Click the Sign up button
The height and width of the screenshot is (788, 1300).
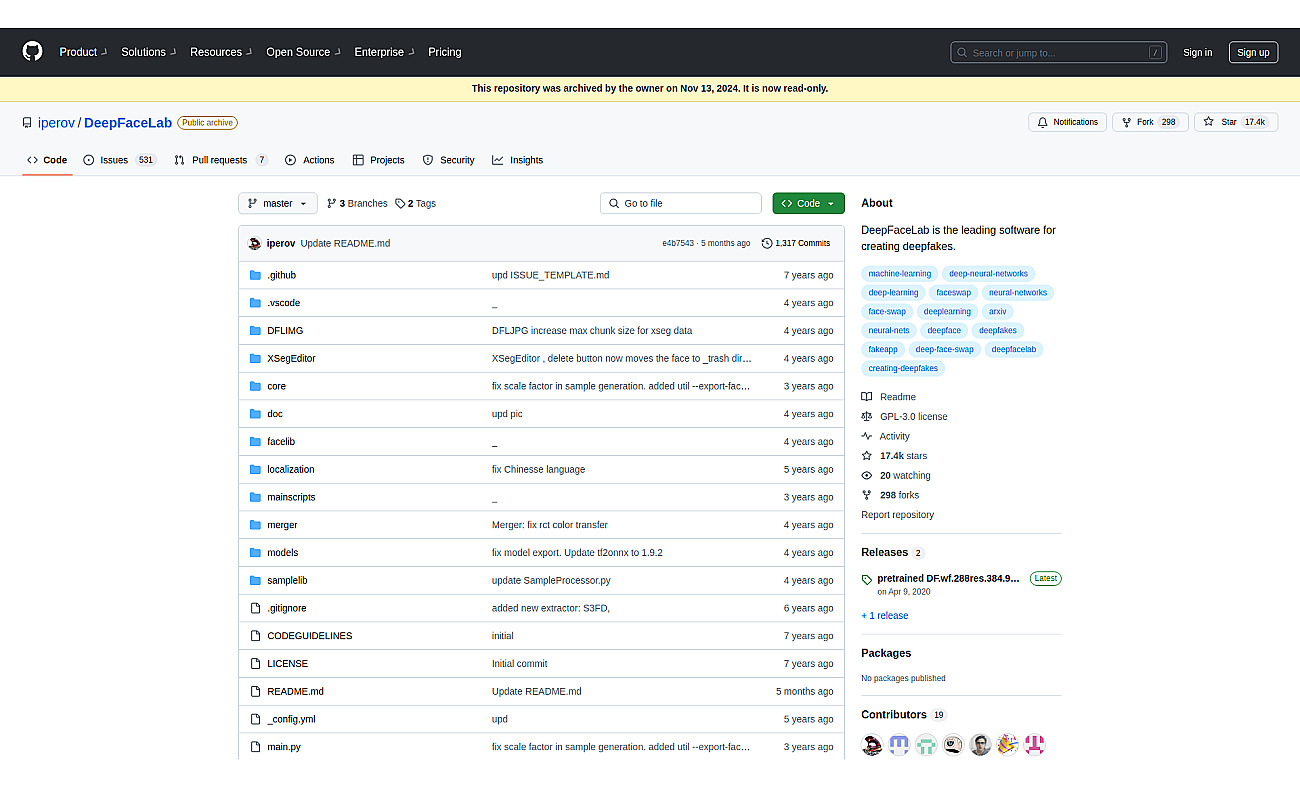[x=1253, y=52]
